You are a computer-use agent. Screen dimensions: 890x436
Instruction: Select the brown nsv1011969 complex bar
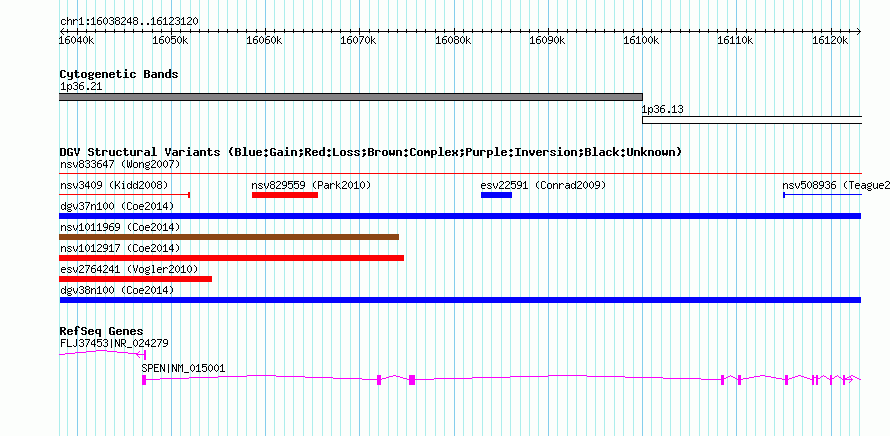pos(229,237)
